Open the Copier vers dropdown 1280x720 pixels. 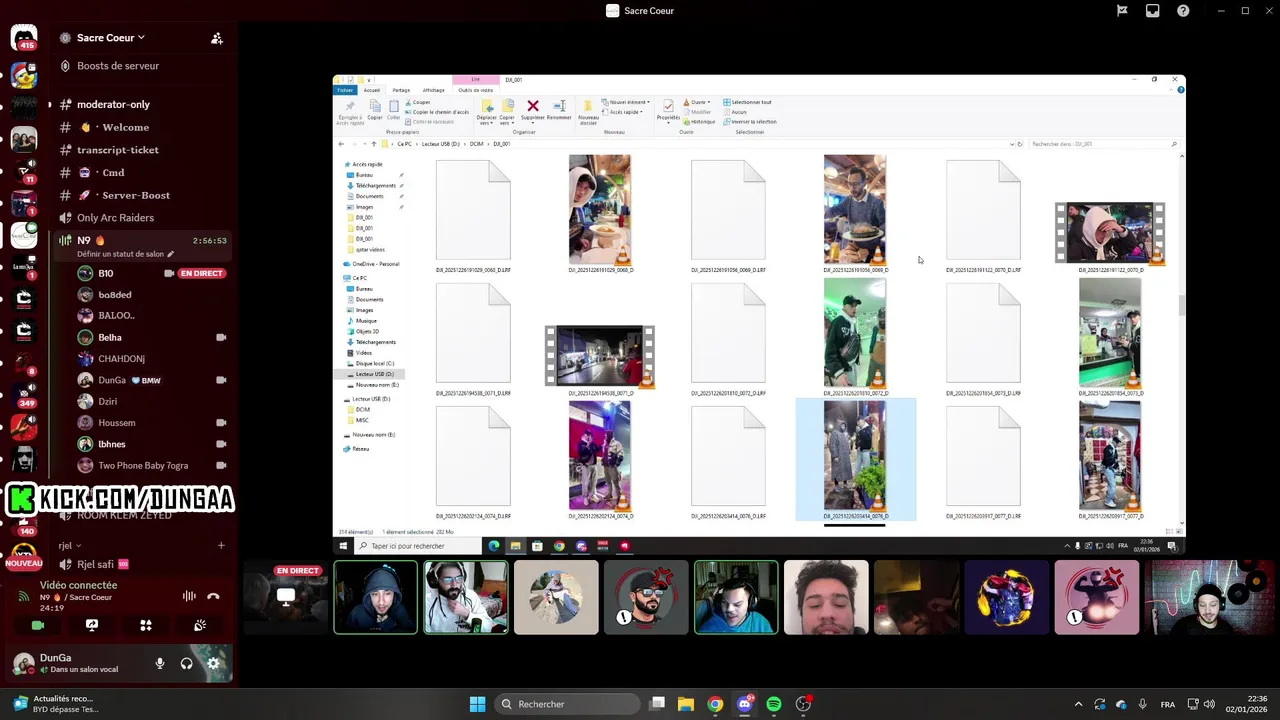click(x=507, y=112)
